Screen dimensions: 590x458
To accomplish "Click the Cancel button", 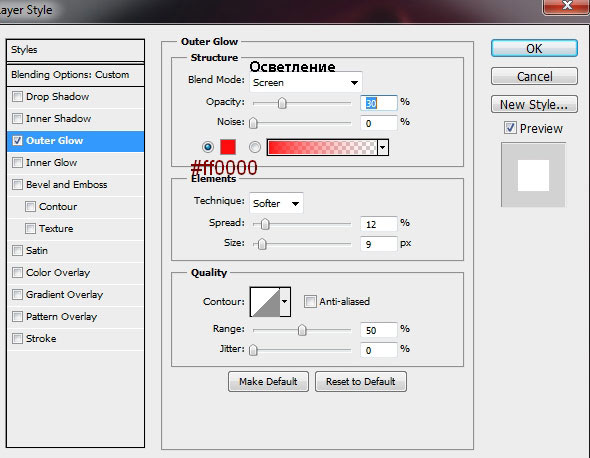I will tap(534, 76).
